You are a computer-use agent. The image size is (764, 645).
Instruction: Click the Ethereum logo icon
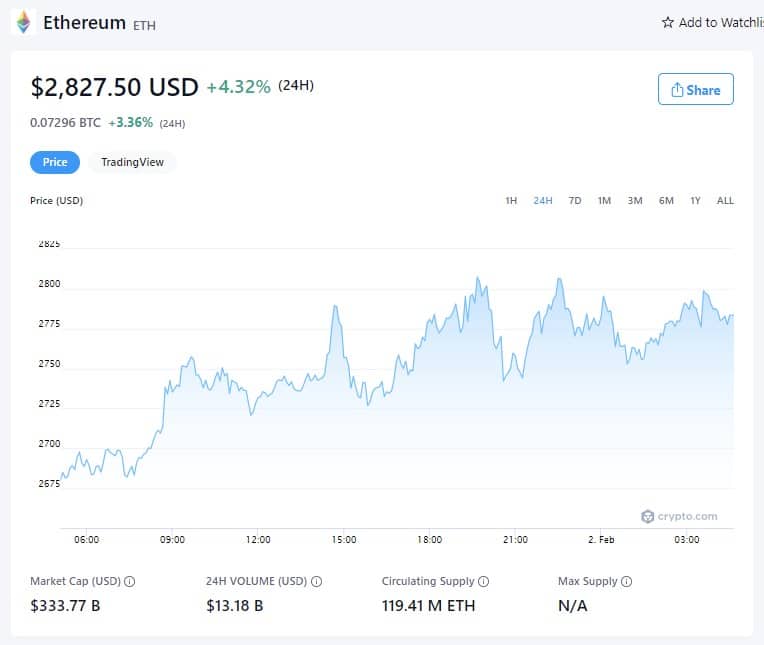pos(23,22)
